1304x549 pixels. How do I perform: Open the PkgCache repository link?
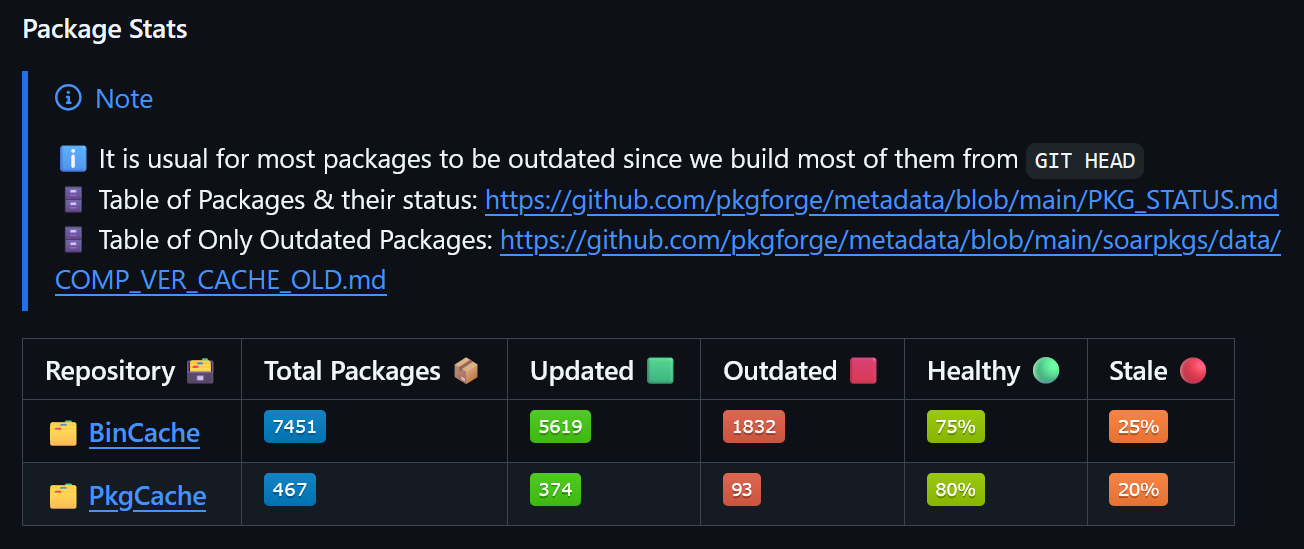[x=147, y=496]
